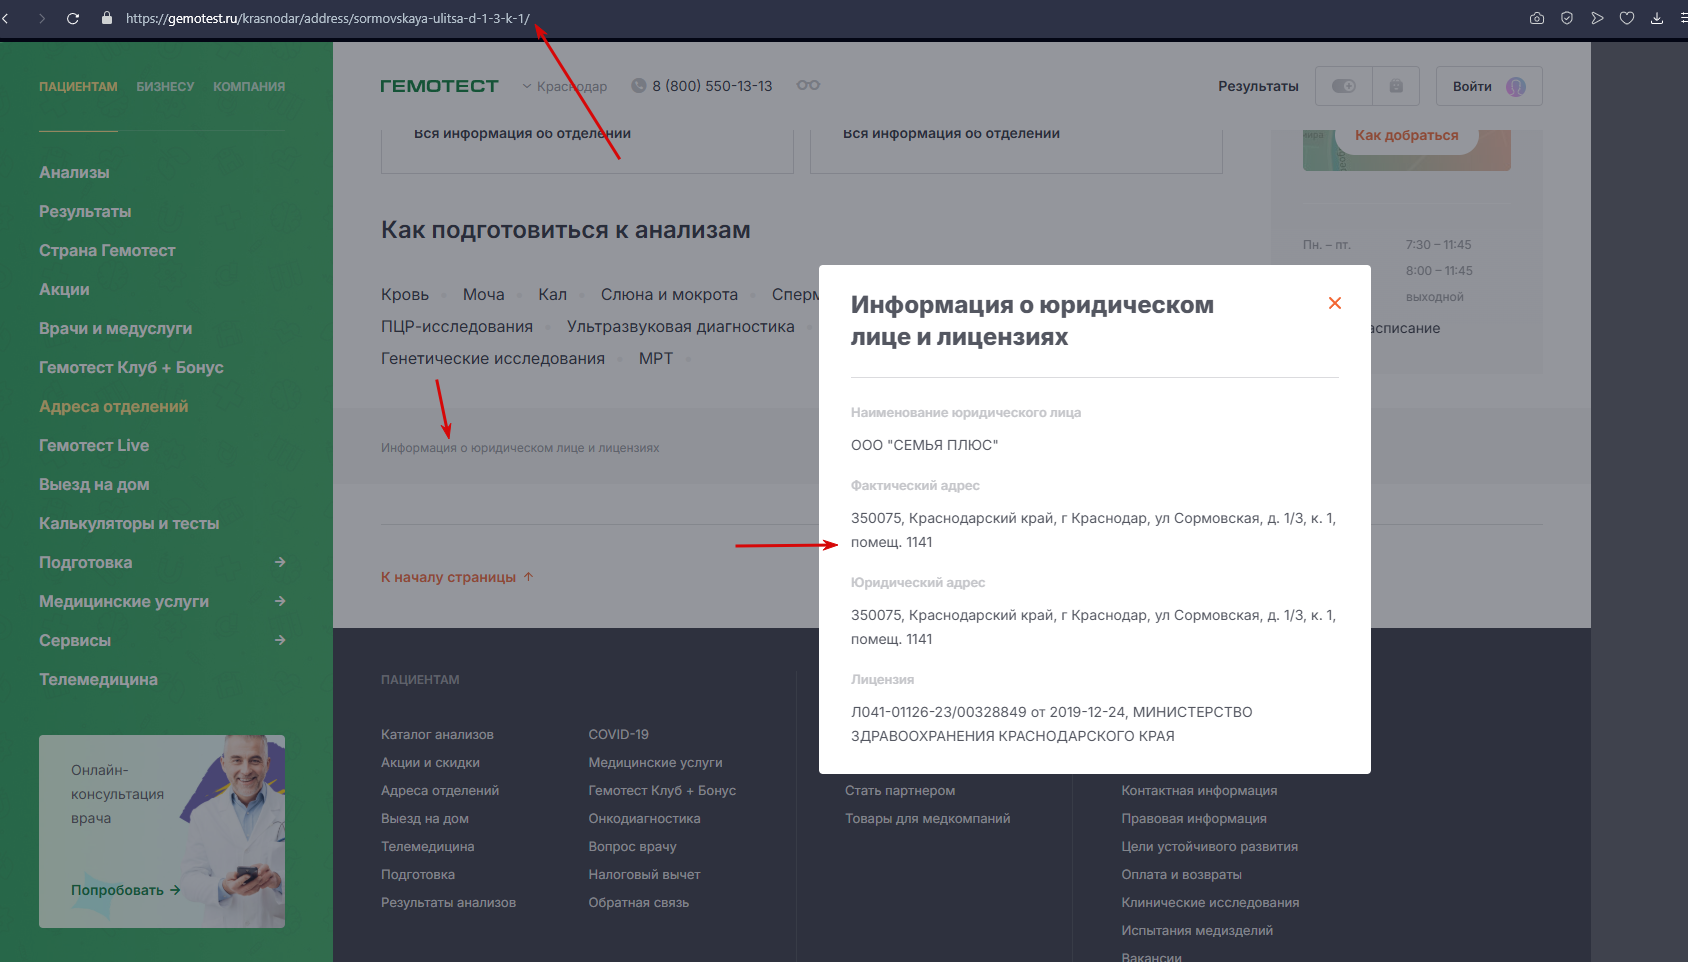
Task: Select Генетические исследования preparation topic
Action: coord(493,358)
